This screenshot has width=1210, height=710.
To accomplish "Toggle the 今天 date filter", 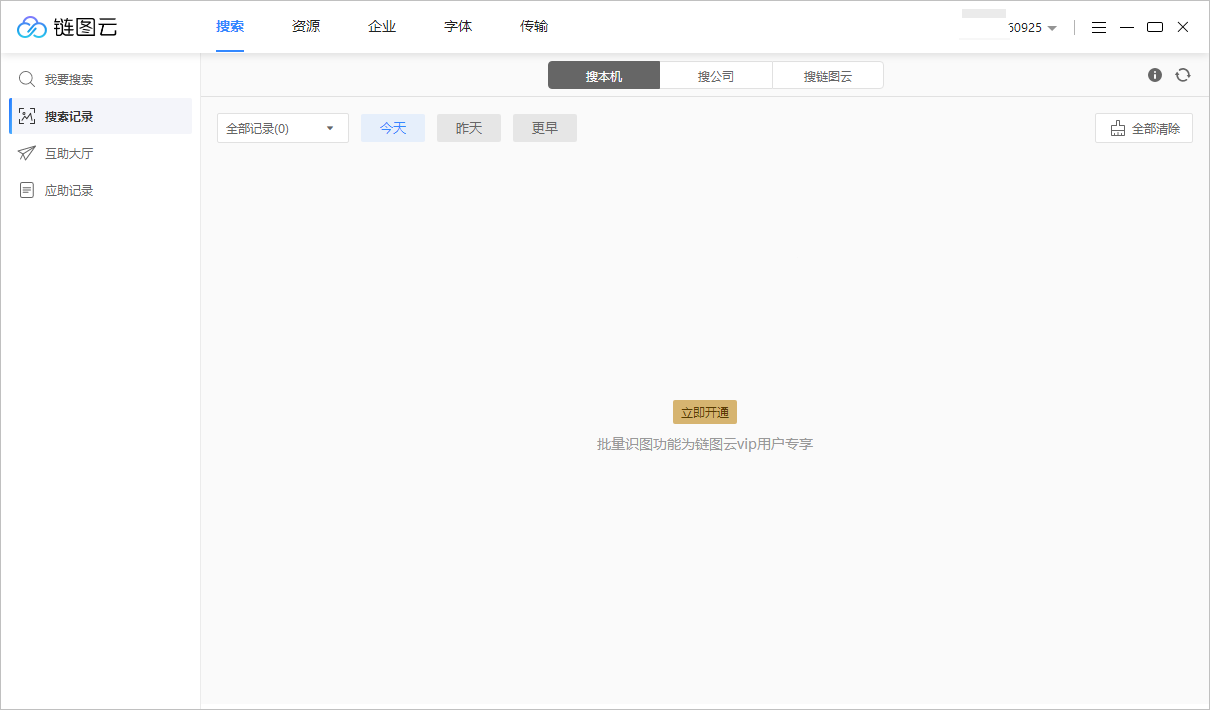I will click(392, 127).
